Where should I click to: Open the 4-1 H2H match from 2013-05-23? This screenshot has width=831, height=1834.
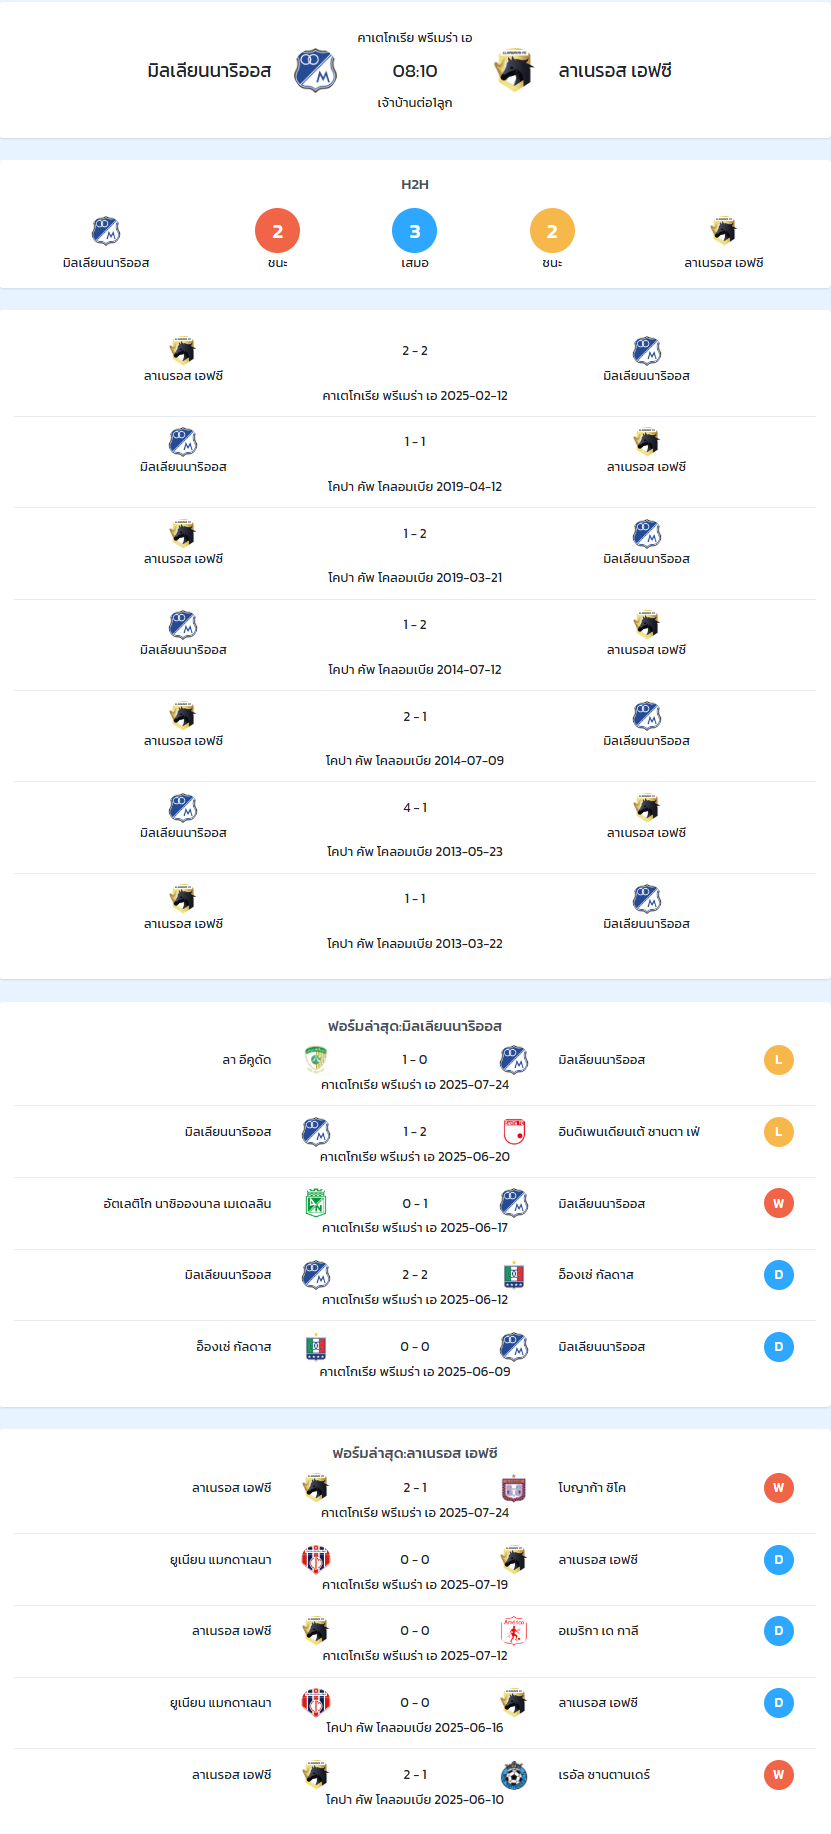click(x=415, y=828)
